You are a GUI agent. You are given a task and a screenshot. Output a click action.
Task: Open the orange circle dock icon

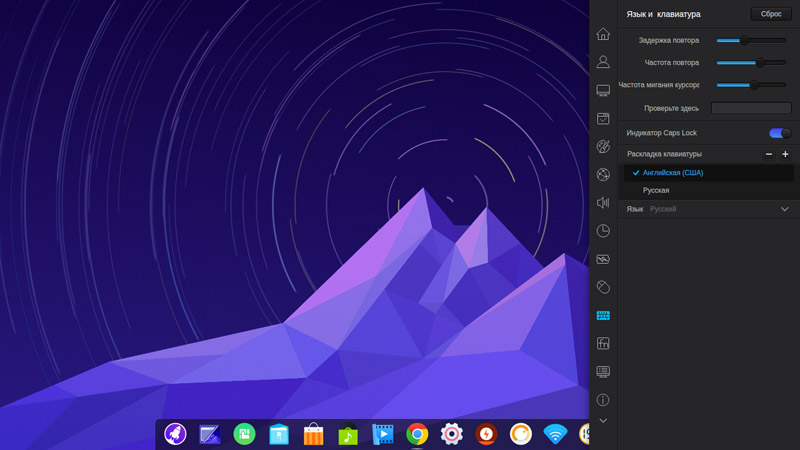520,434
